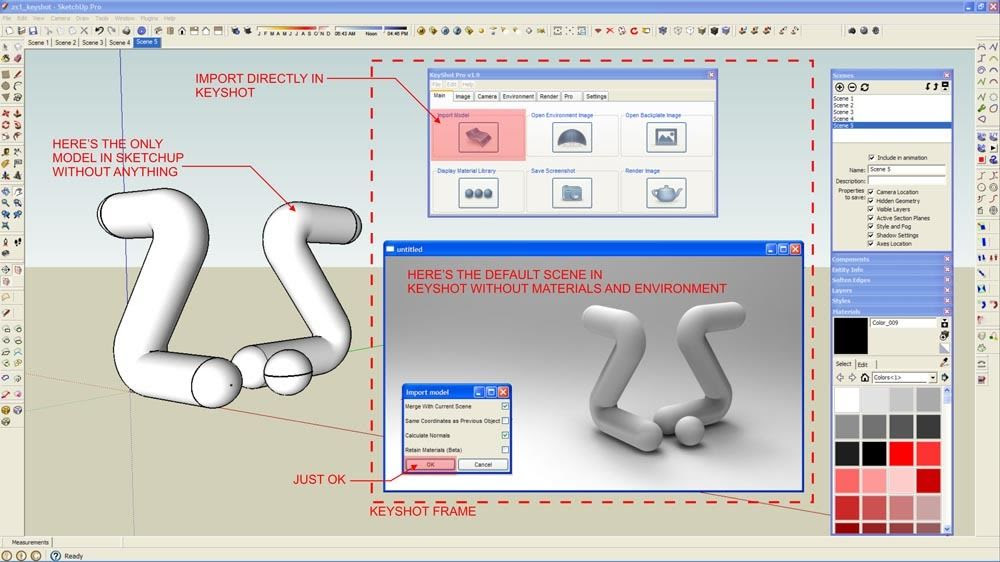
Task: Toggle Camera Location checkbox
Action: (x=871, y=192)
